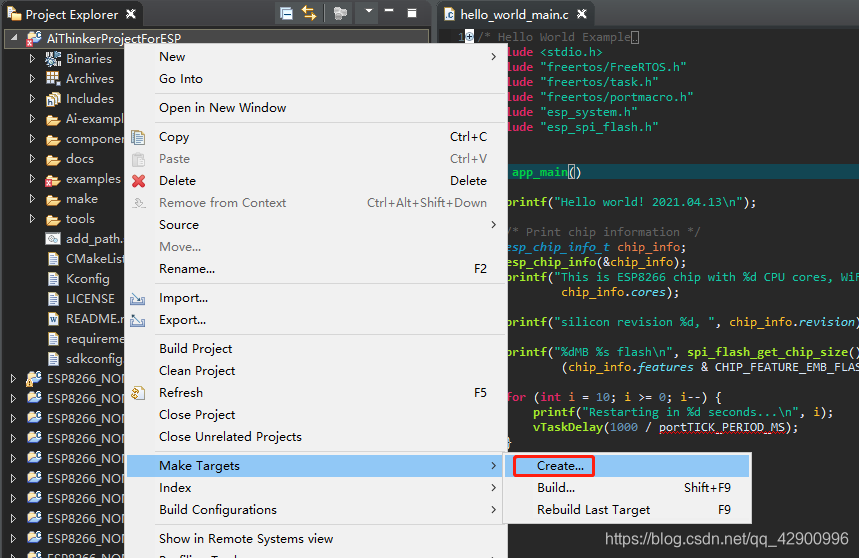Viewport: 859px width, 558px height.
Task: Click the README file Word icon
Action: click(53, 319)
